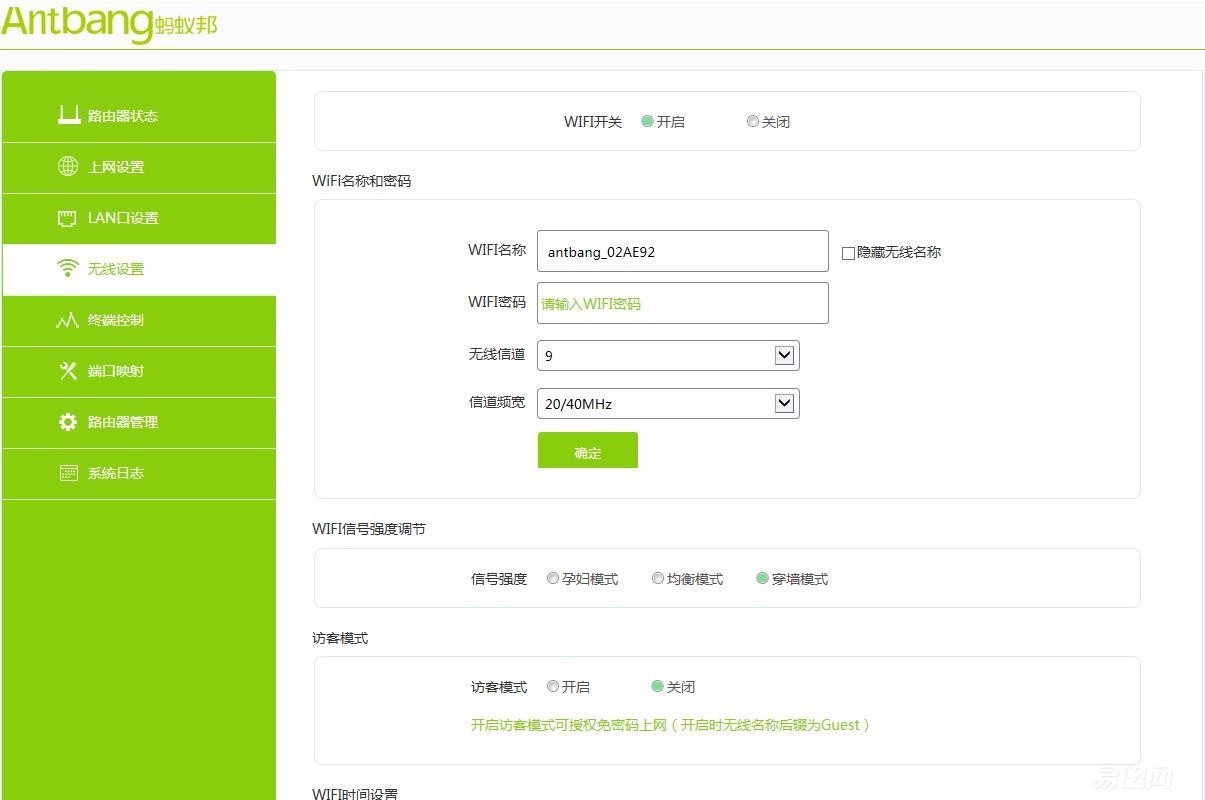
Task: Click the 路由器状态 router status icon
Action: point(69,114)
